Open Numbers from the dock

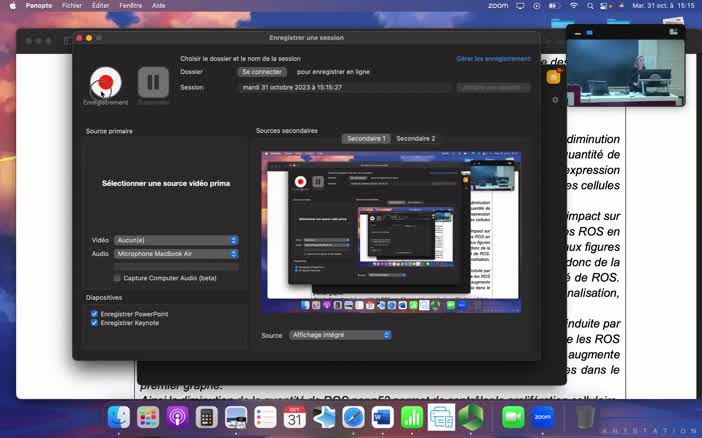(412, 417)
